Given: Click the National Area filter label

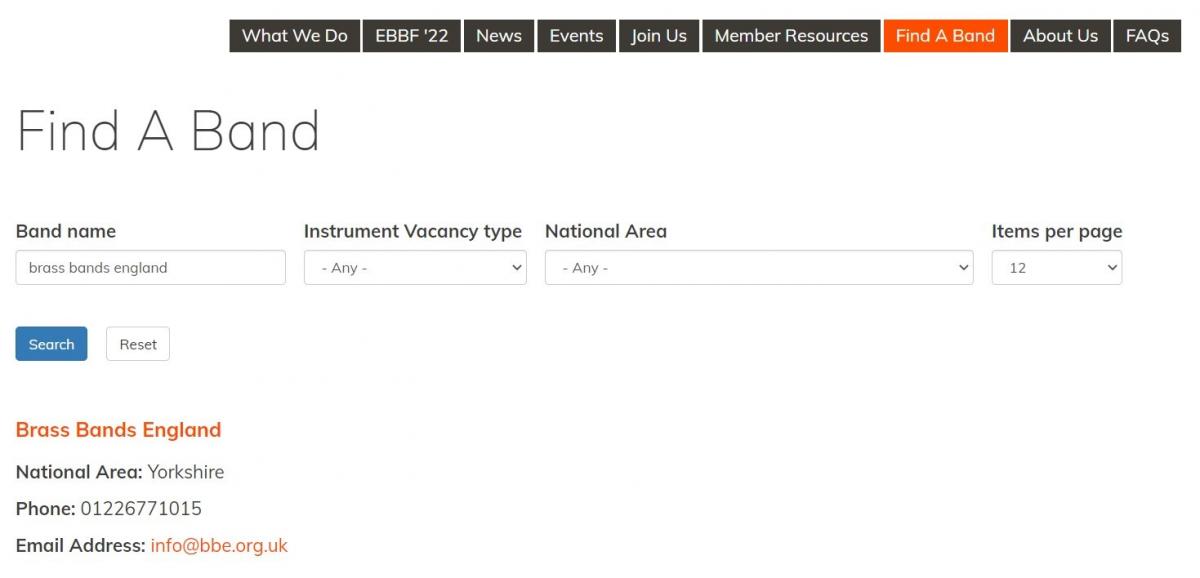Looking at the screenshot, I should click(606, 231).
